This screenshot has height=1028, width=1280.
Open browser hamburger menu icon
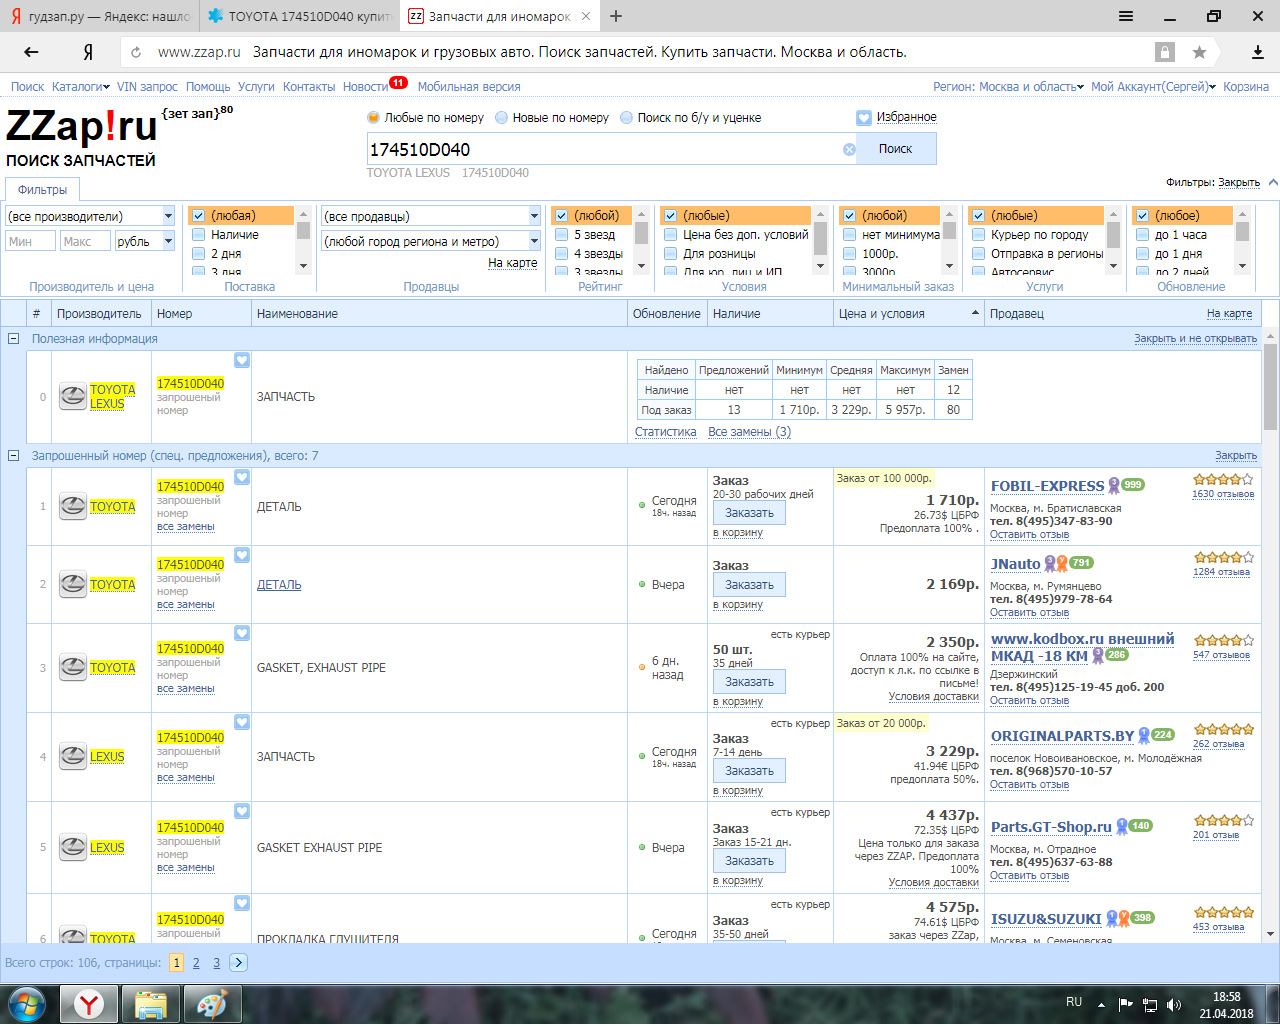click(1126, 16)
